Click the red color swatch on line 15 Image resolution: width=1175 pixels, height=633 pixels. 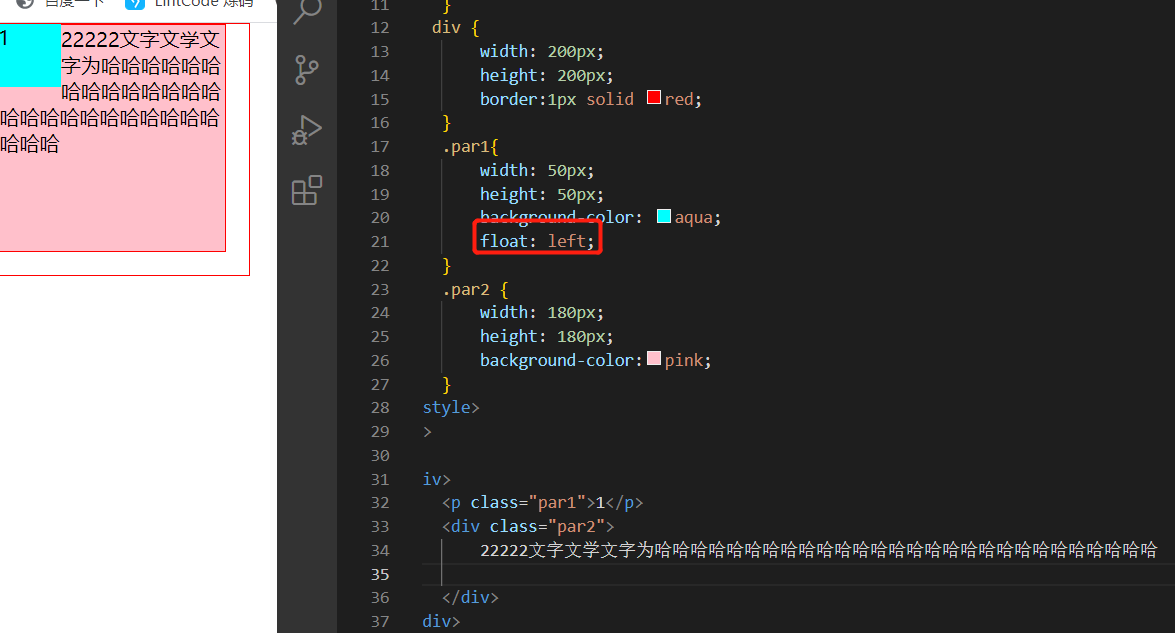654,97
